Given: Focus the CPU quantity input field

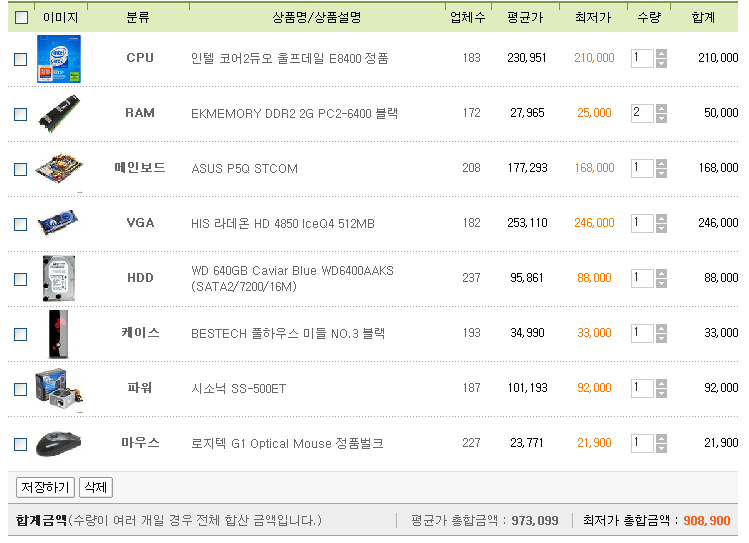Looking at the screenshot, I should click(642, 58).
